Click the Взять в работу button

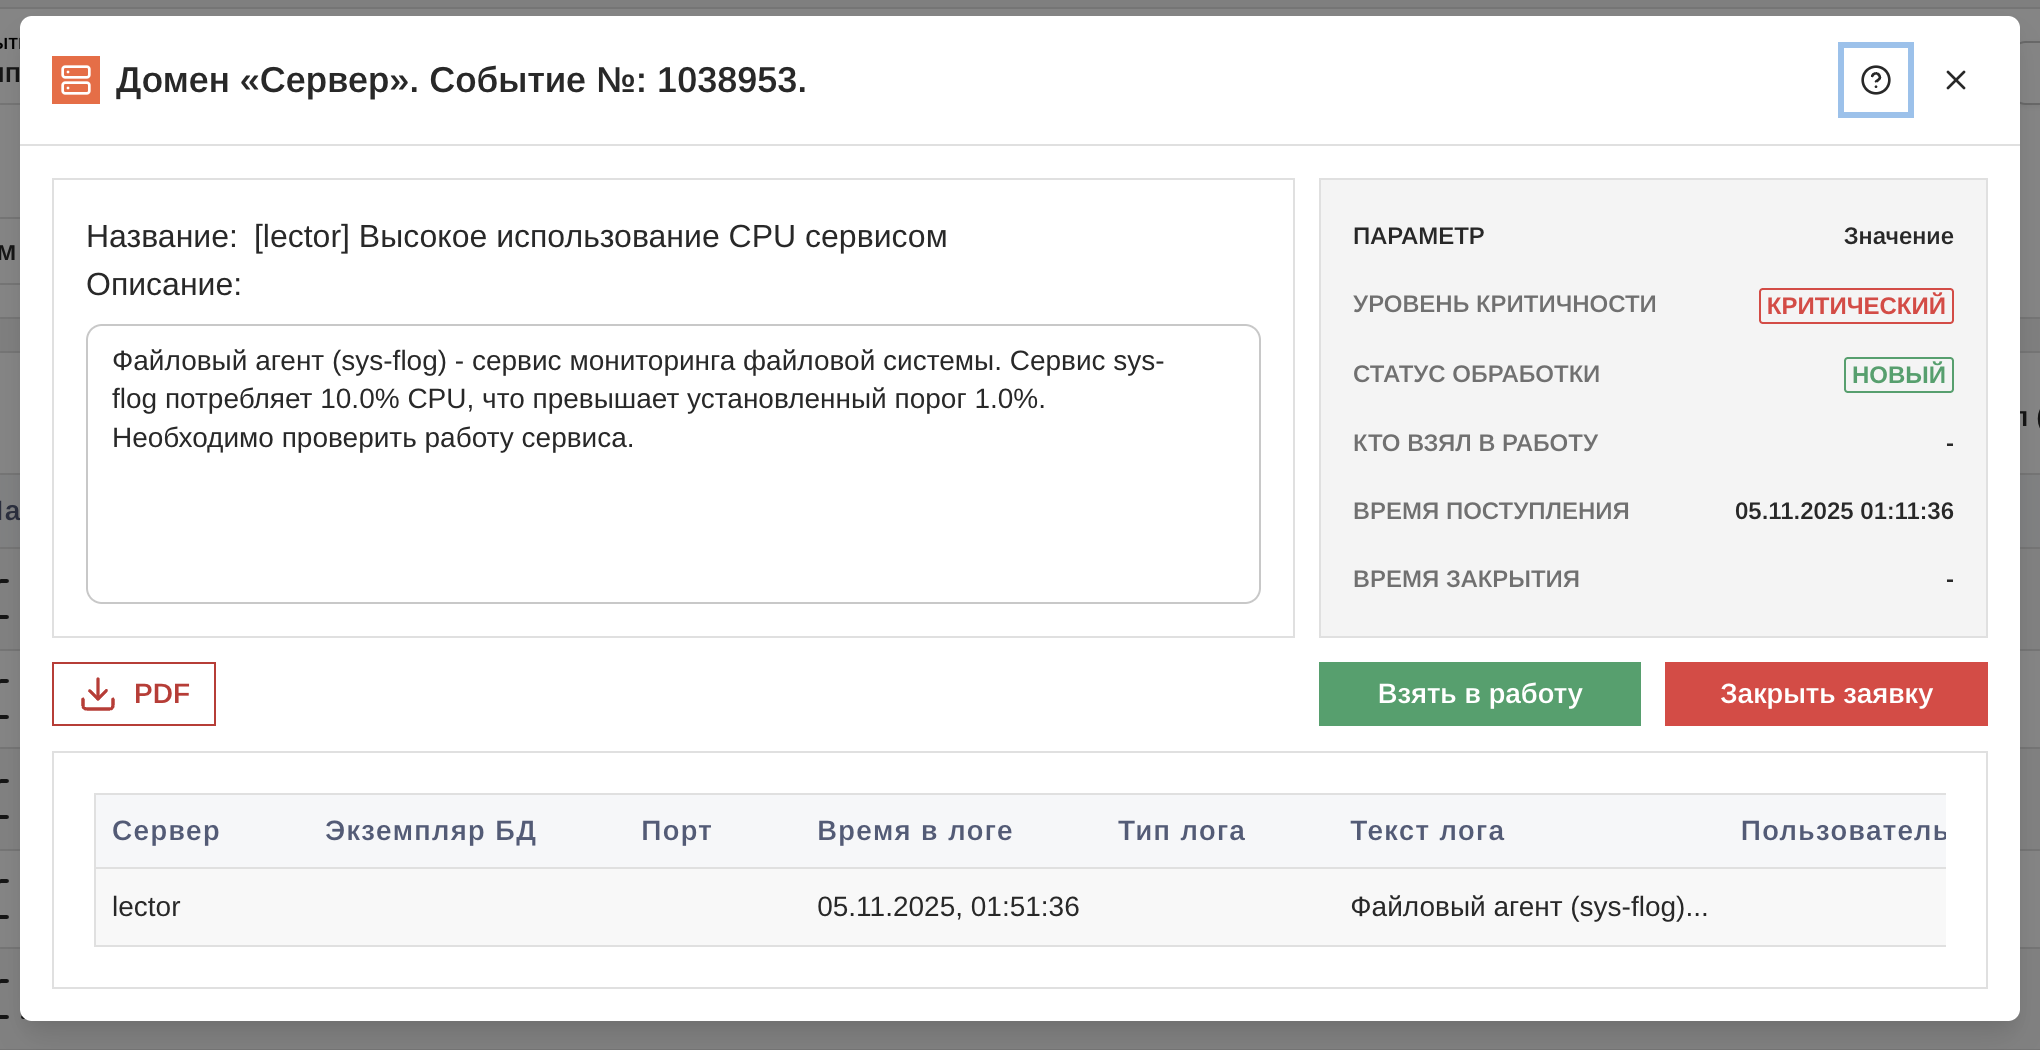pos(1479,693)
